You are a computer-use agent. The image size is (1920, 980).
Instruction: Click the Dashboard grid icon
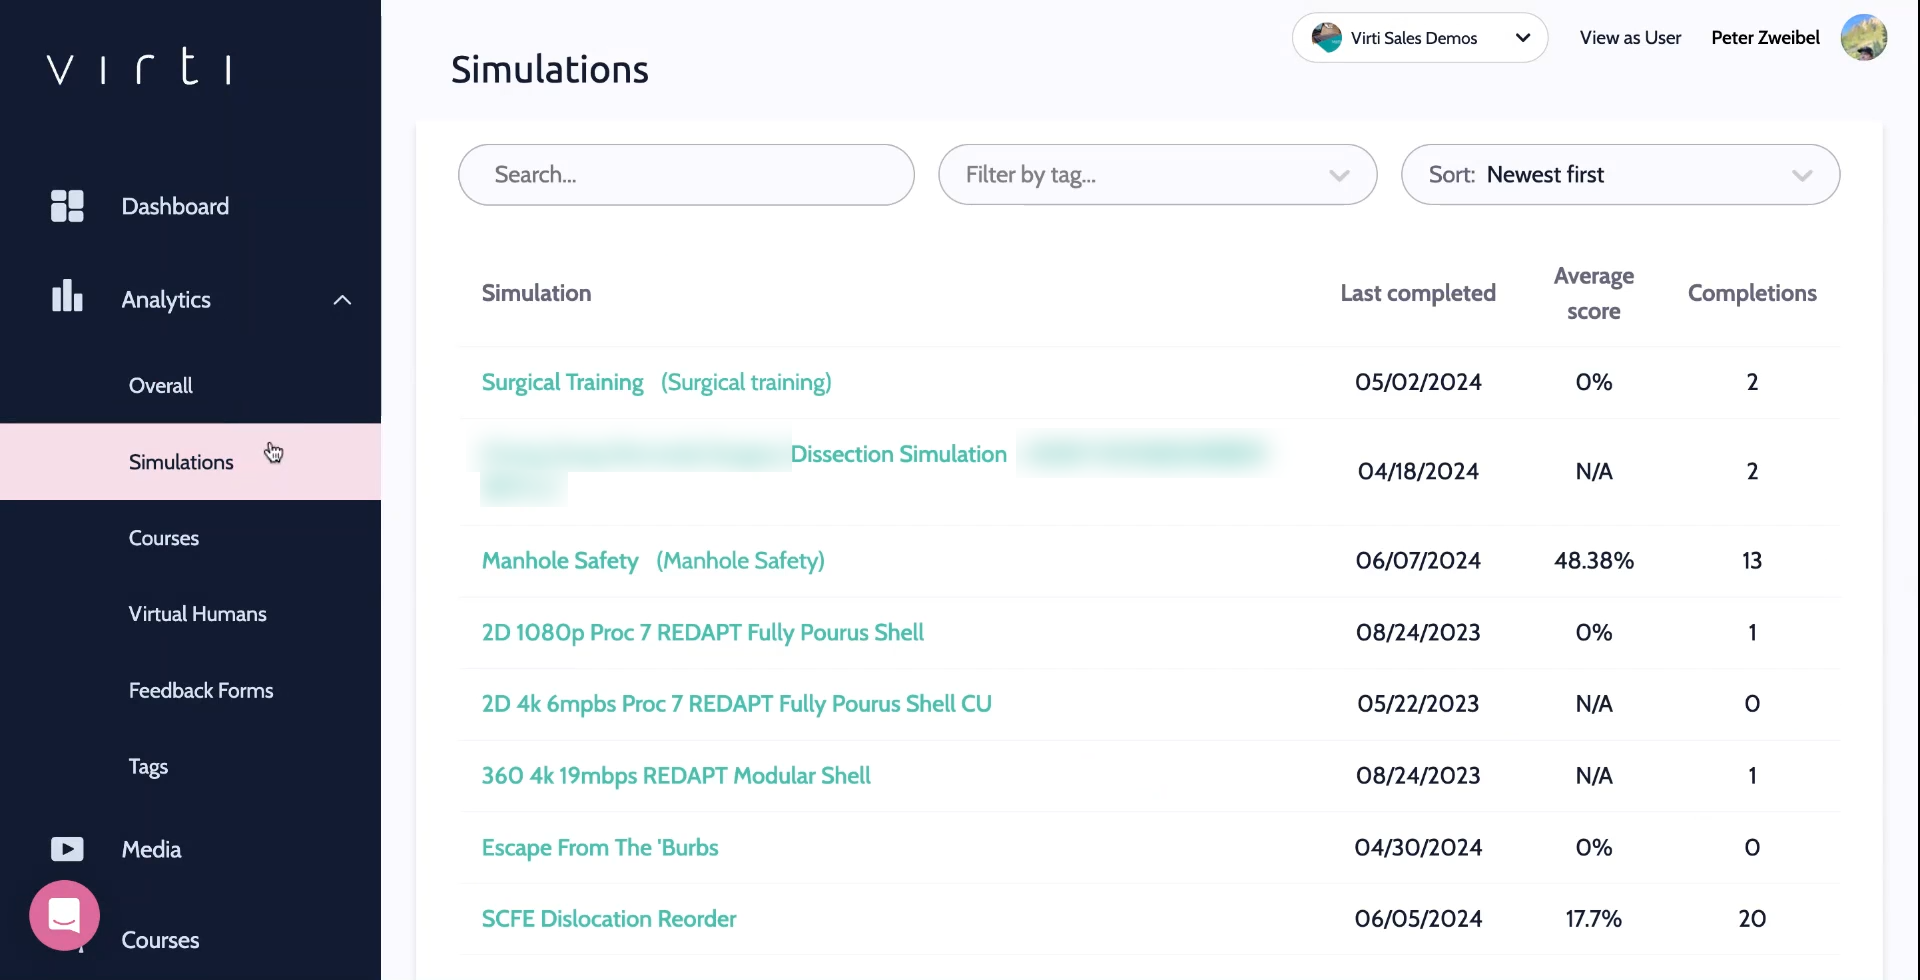[x=67, y=206]
